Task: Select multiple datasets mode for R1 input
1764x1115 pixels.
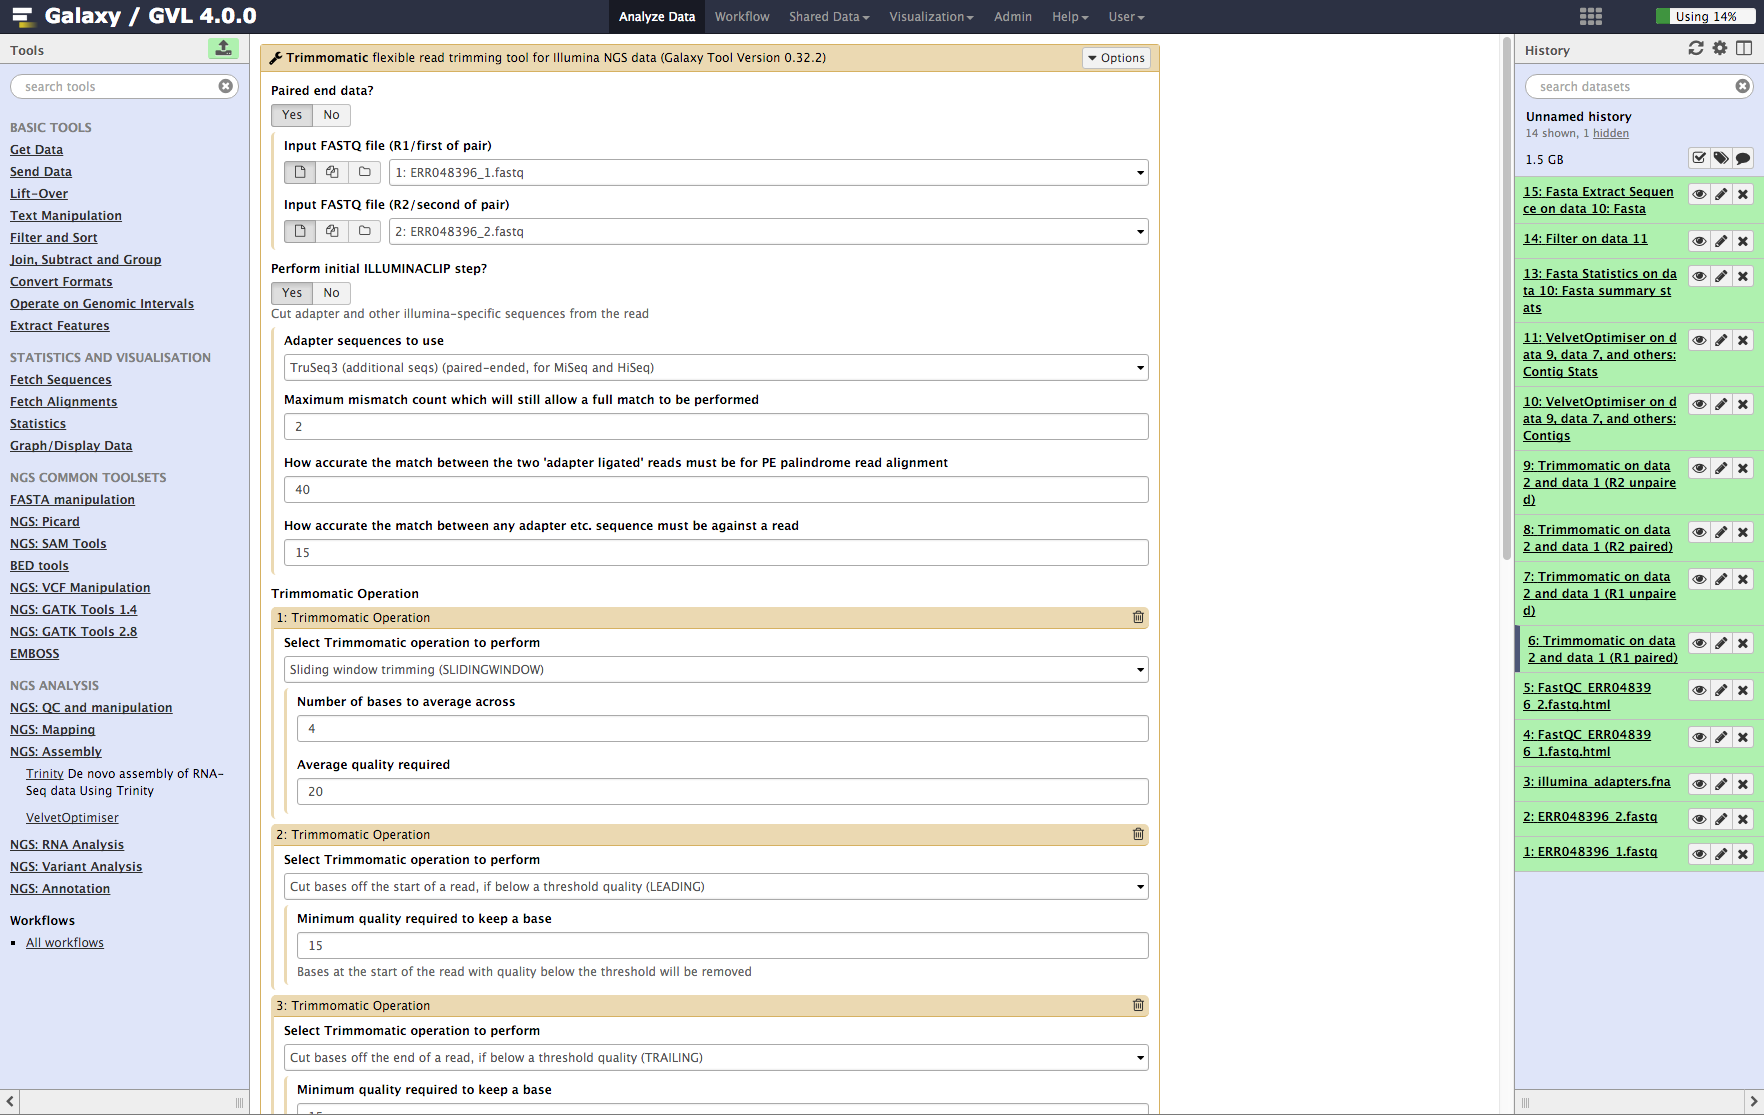Action: (332, 172)
